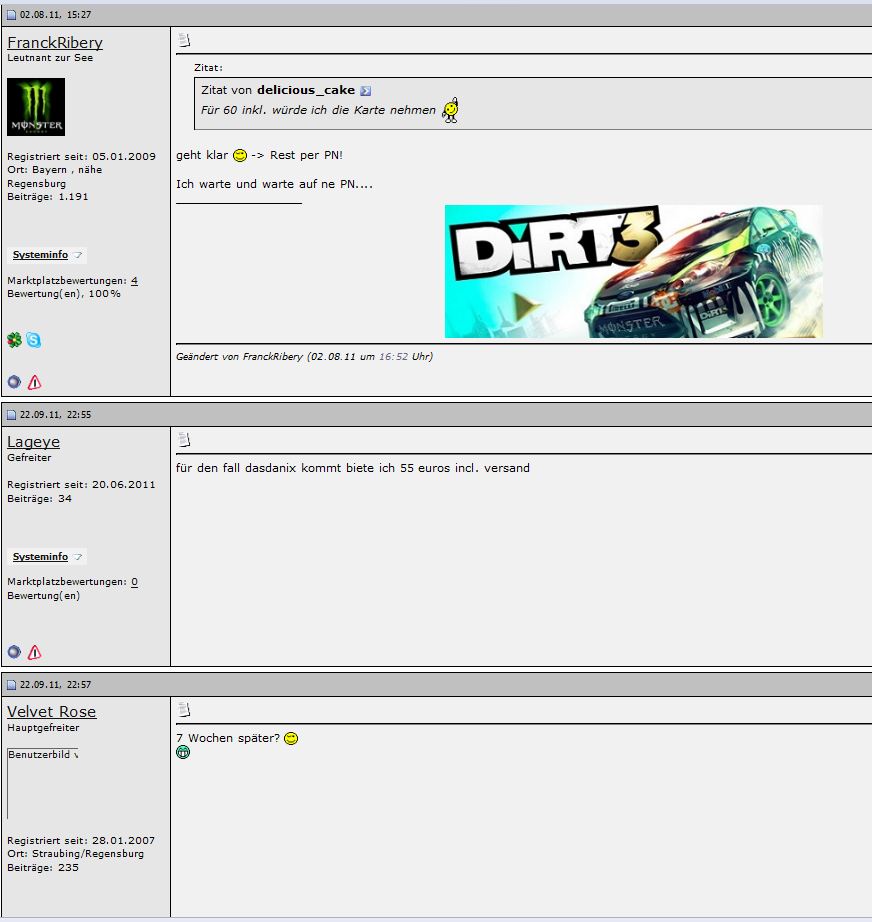
Task: Check FranckRibery's online status icon
Action: (x=14, y=382)
